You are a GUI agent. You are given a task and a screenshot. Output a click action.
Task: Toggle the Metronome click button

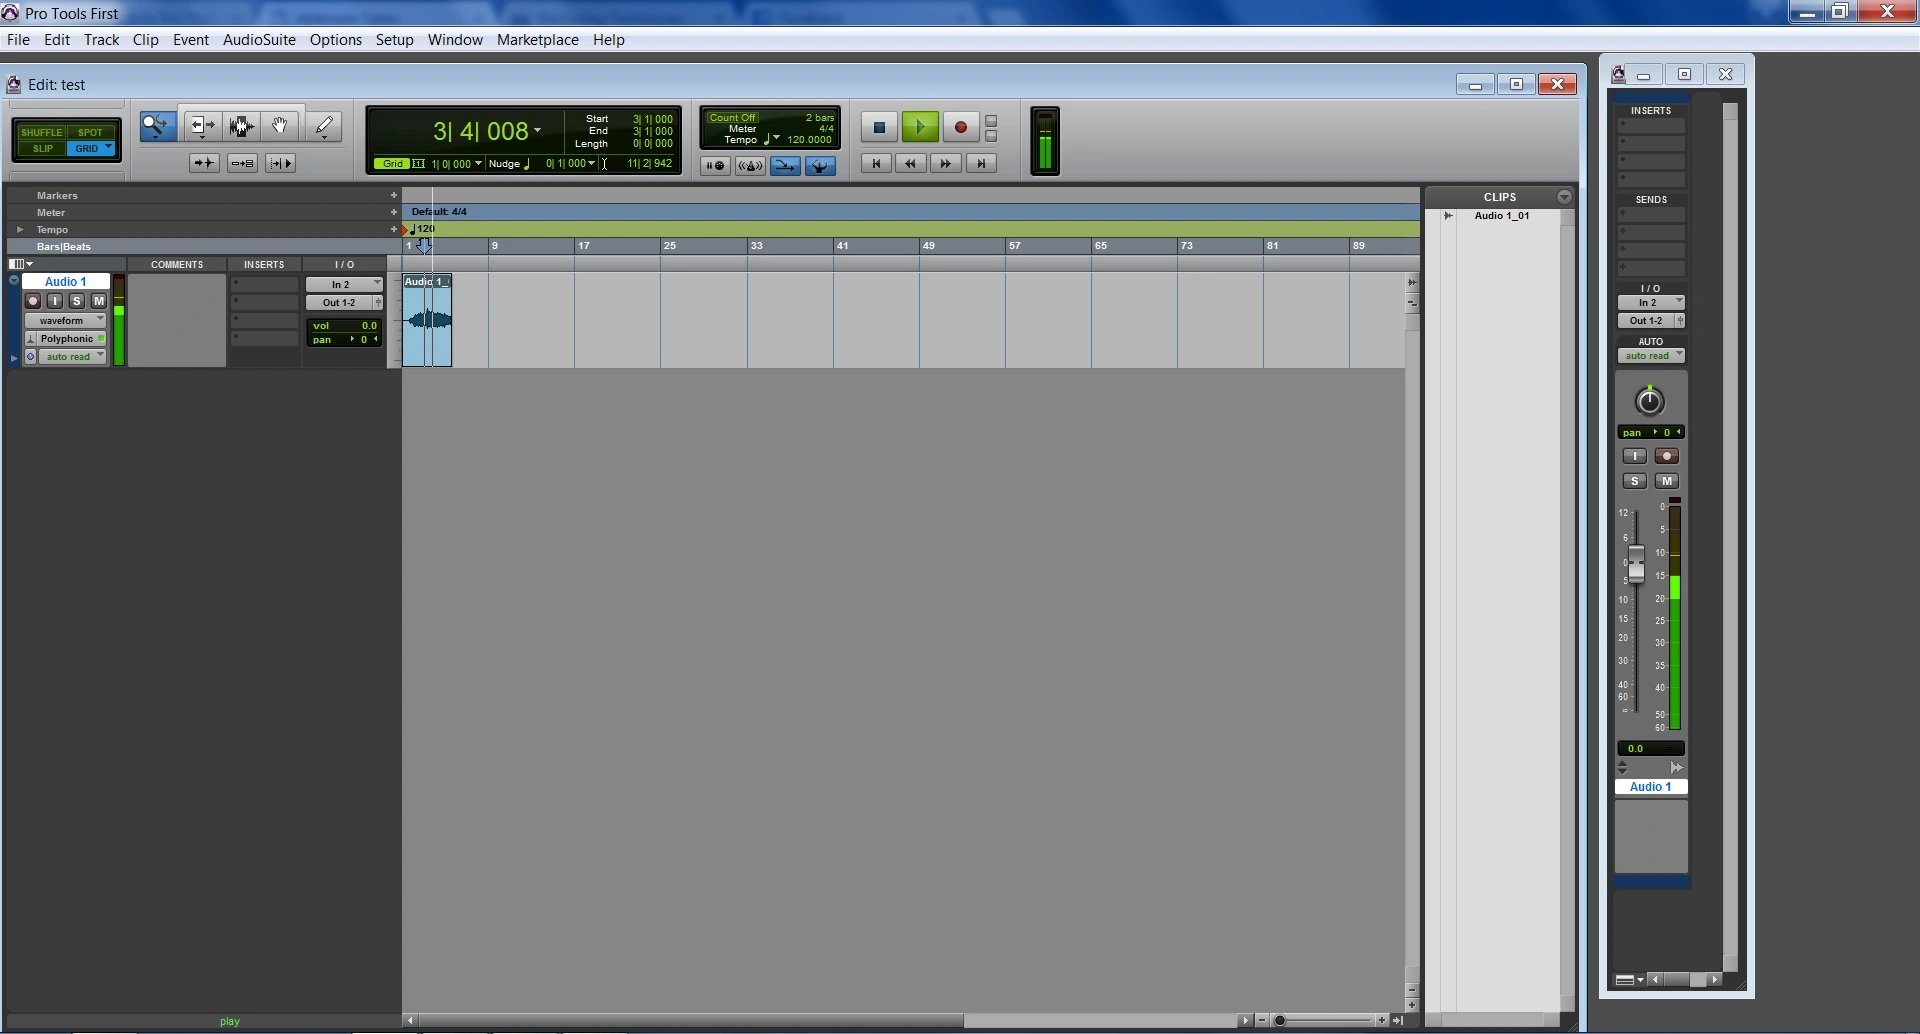coord(750,166)
